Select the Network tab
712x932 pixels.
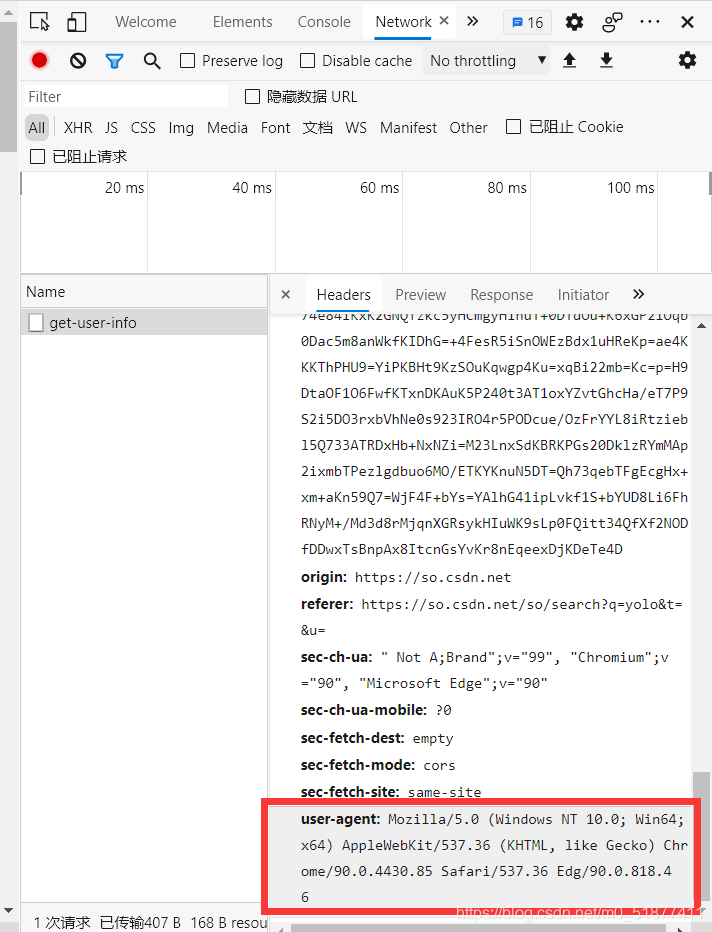(x=404, y=22)
